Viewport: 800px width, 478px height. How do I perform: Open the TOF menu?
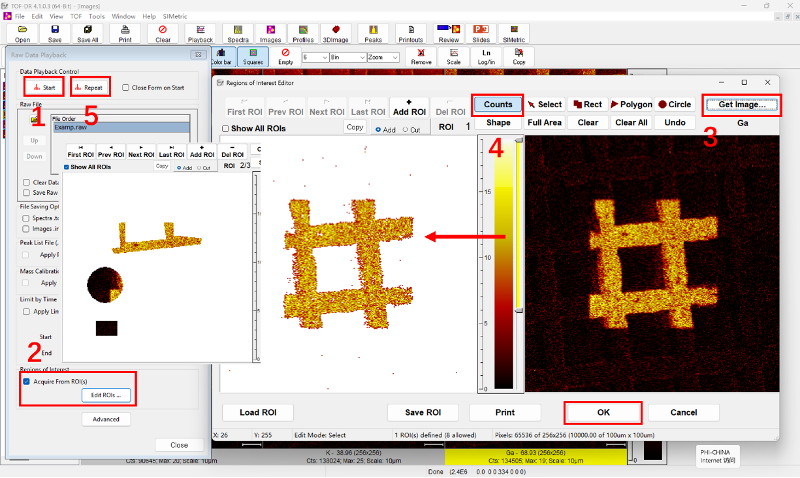74,17
